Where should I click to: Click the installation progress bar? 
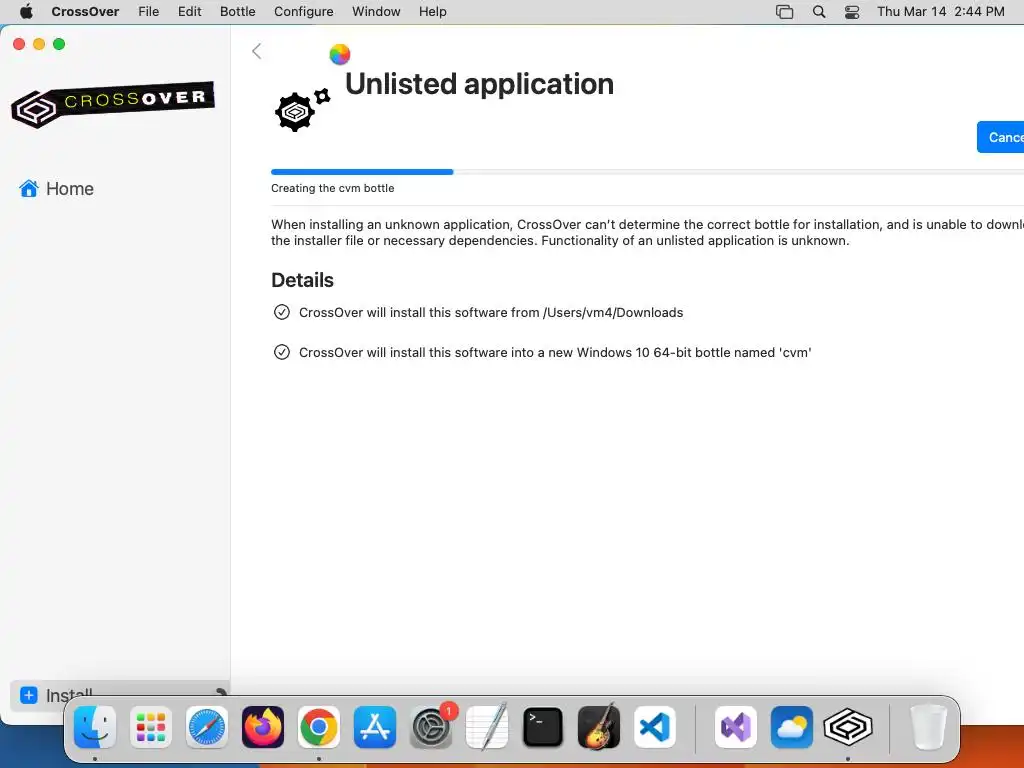pyautogui.click(x=647, y=172)
